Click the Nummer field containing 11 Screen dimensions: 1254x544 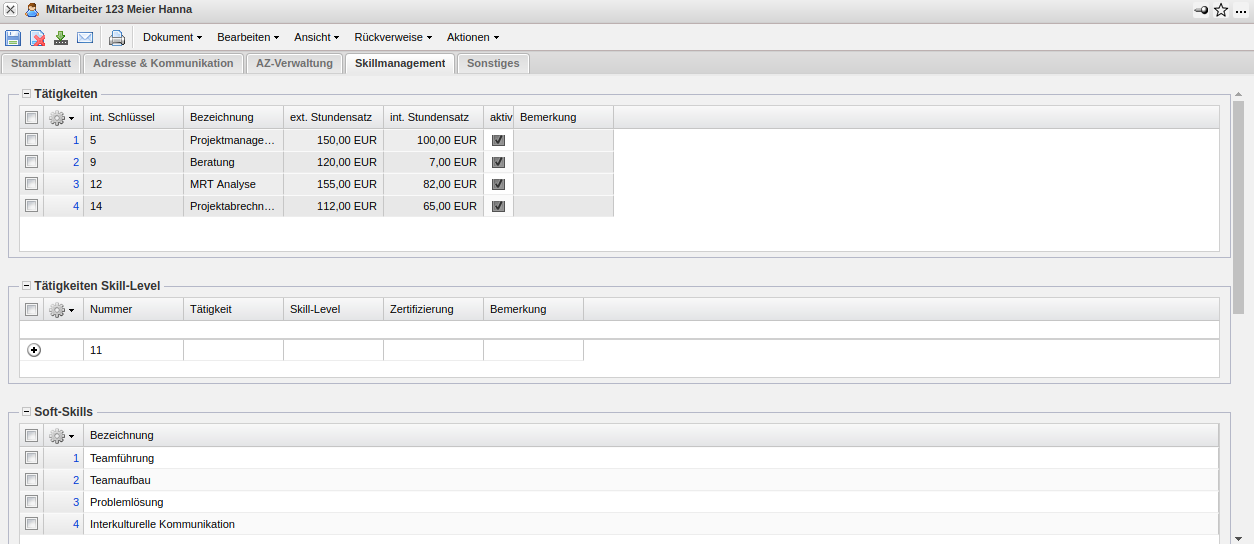(133, 350)
